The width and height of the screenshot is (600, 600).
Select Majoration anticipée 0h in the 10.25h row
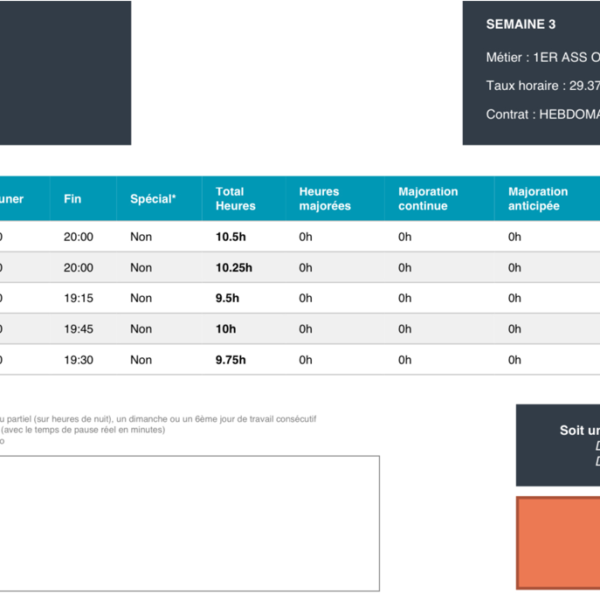click(x=515, y=267)
